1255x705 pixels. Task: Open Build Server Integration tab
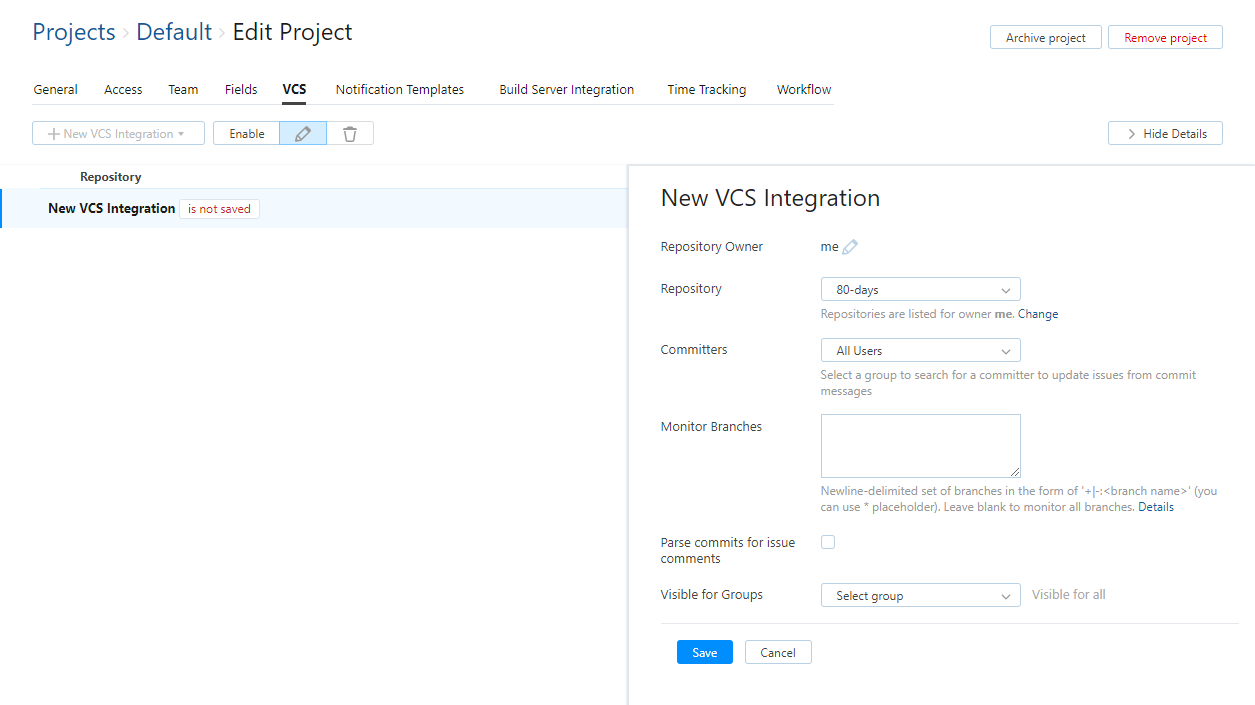click(x=566, y=90)
